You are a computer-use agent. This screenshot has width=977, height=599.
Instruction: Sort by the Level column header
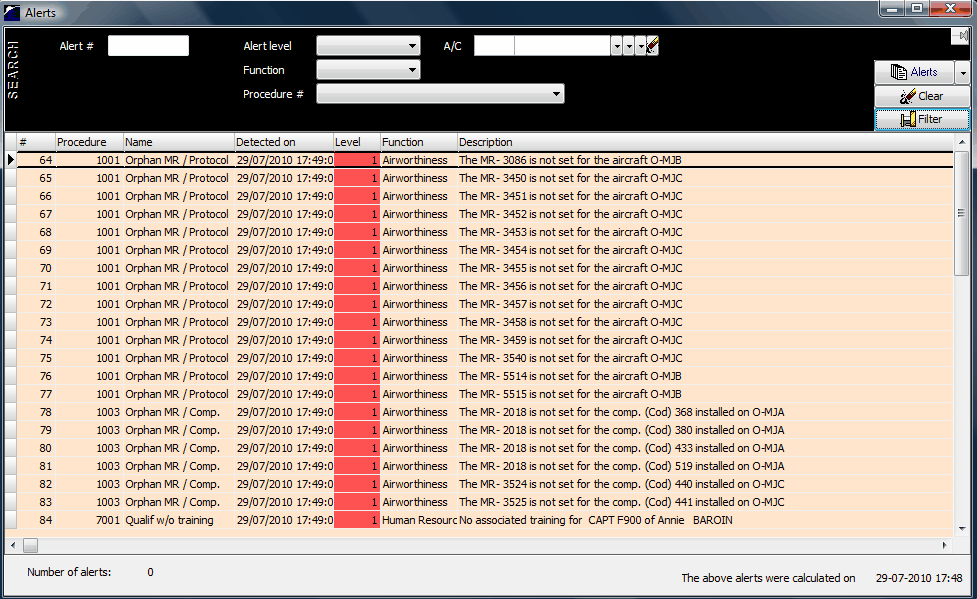pyautogui.click(x=356, y=142)
